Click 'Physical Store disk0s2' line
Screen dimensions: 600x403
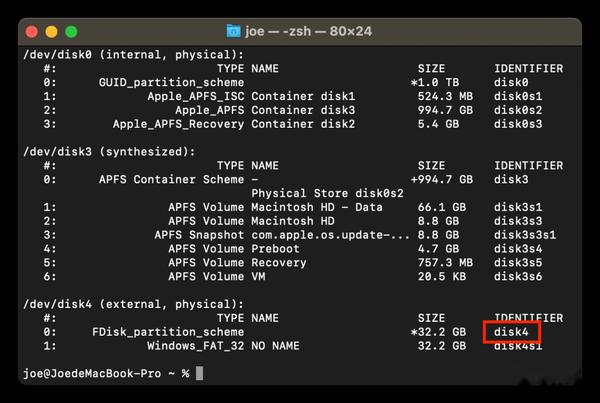coord(327,193)
